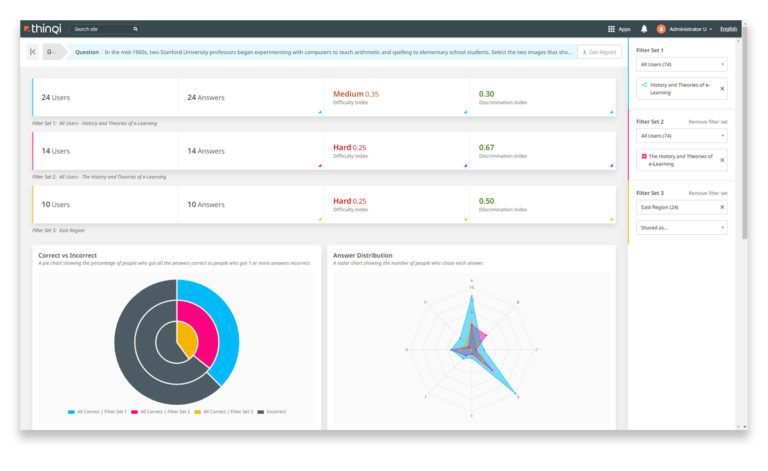Click the Administrator avatar icon
This screenshot has height=471, width=768.
[x=661, y=29]
